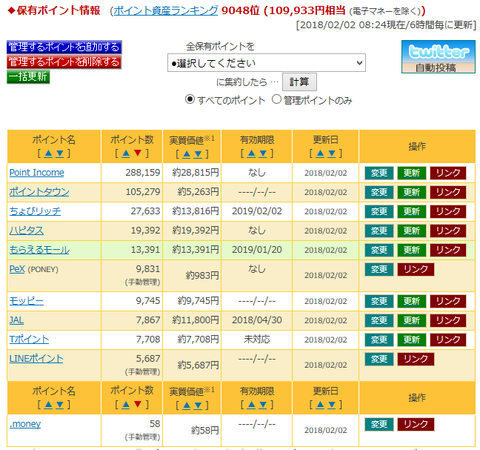Sort update date ascending in lower header

tap(320, 405)
